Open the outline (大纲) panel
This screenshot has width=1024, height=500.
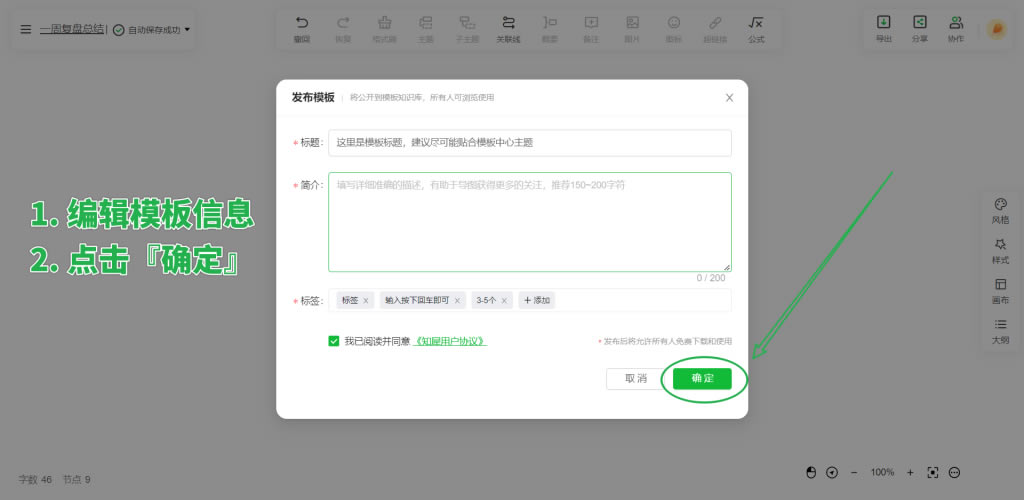click(1000, 332)
